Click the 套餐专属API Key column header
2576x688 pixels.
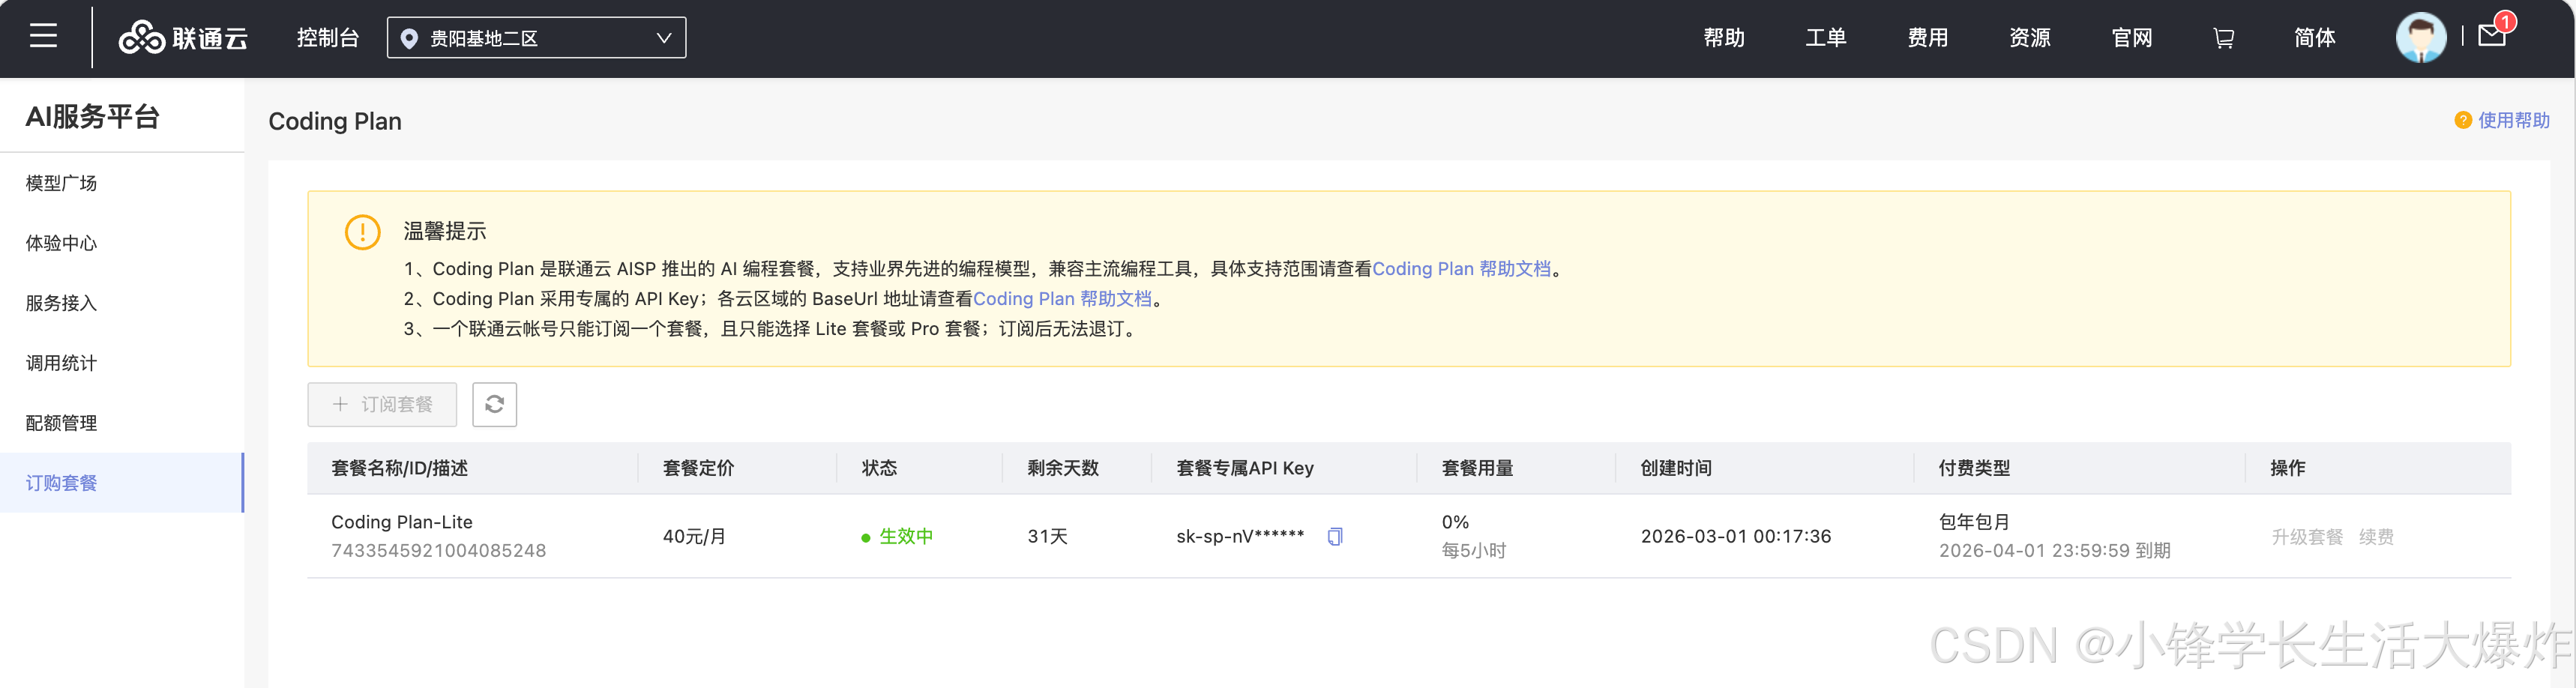click(1245, 468)
